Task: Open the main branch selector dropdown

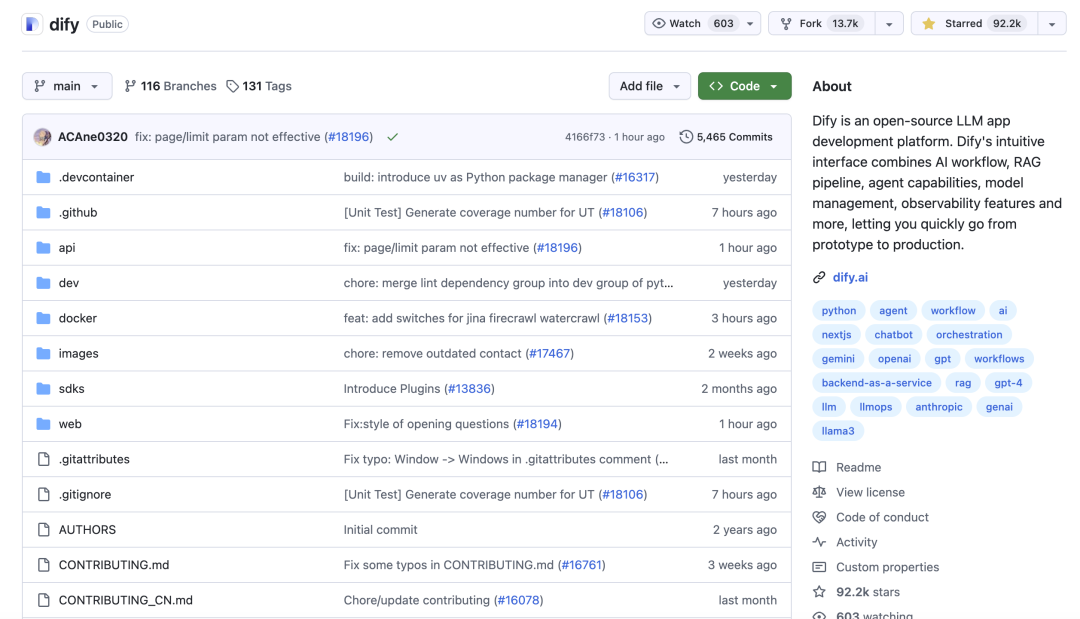Action: pos(67,86)
